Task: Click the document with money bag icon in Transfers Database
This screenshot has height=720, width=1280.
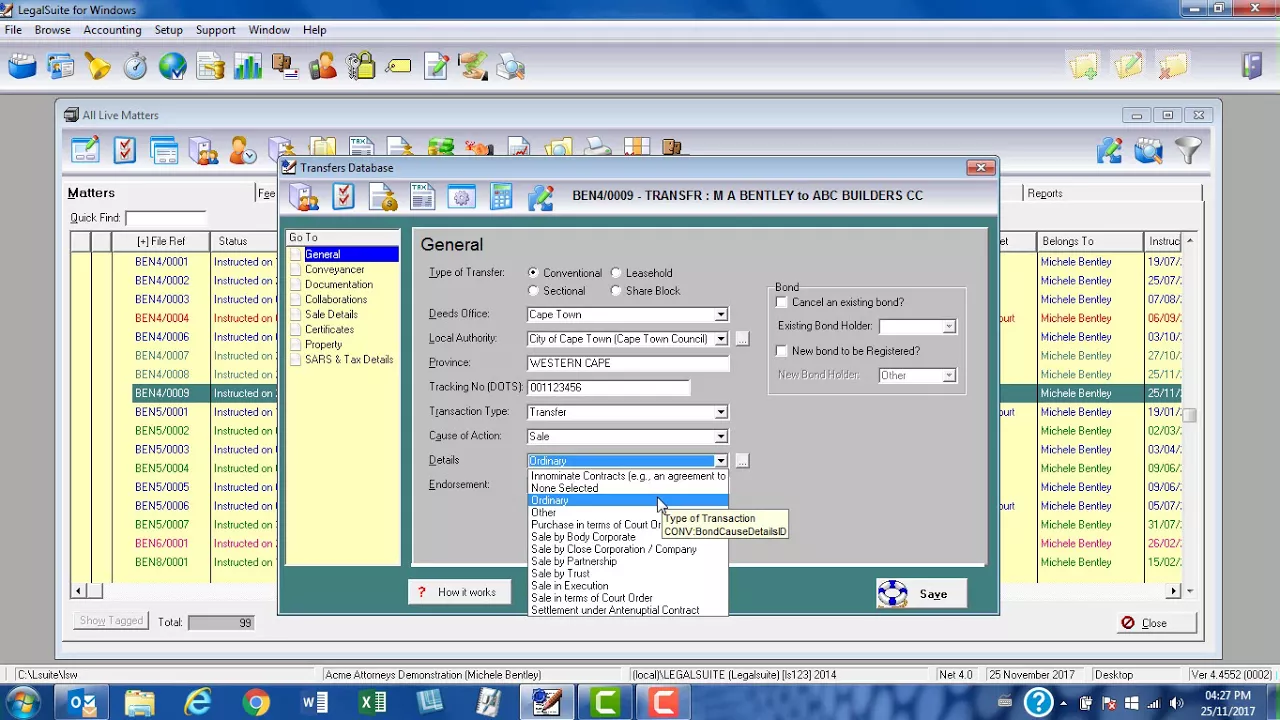Action: (x=383, y=197)
